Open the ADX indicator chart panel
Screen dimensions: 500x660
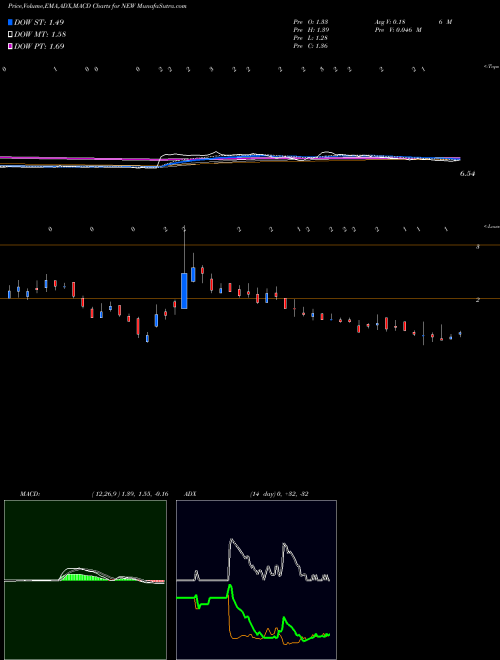pos(256,580)
